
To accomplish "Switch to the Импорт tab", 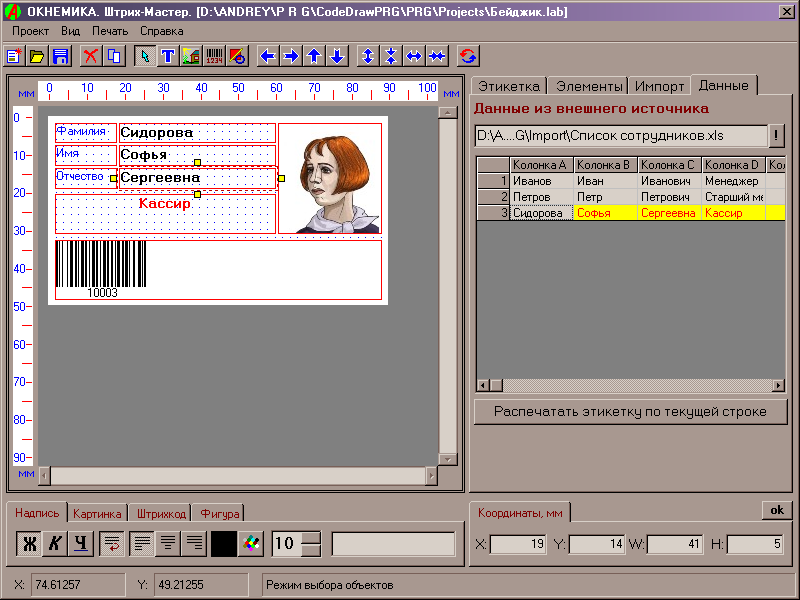I will point(660,85).
